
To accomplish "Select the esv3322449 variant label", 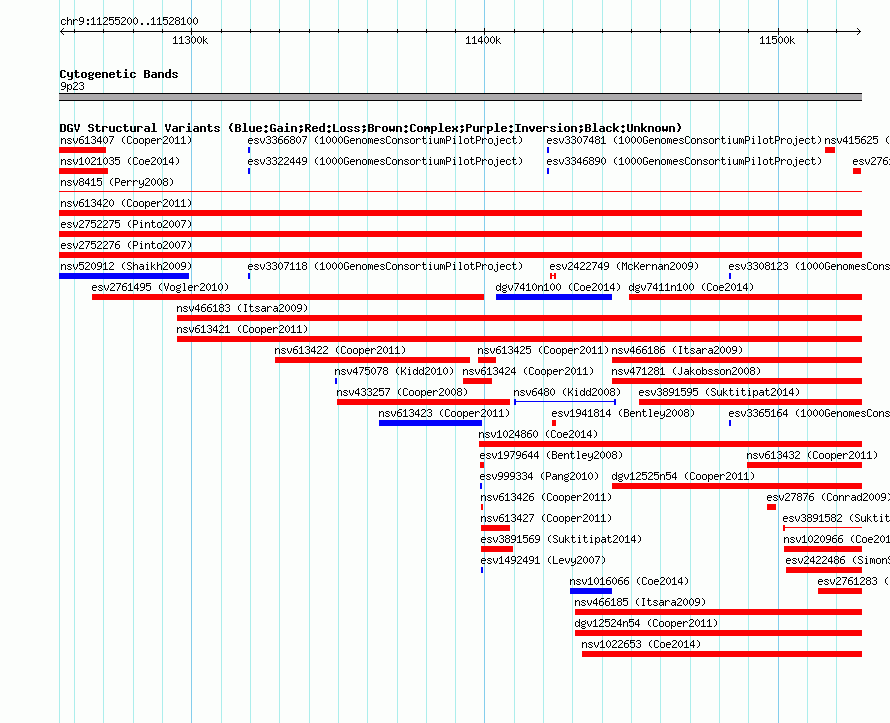I will [385, 161].
